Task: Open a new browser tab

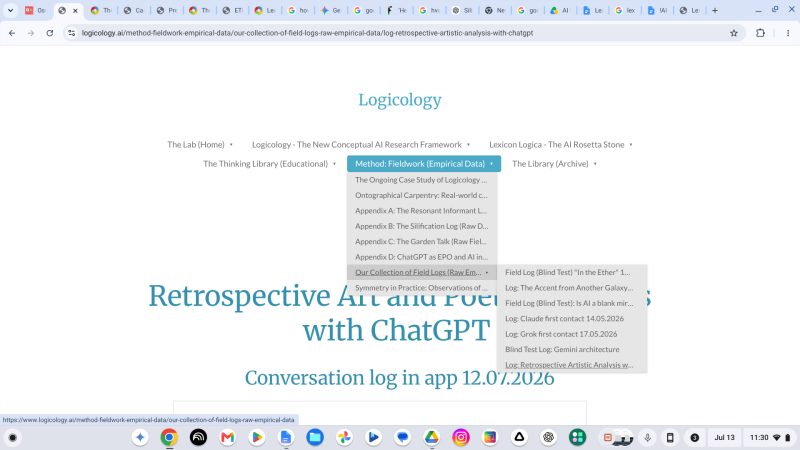Action: (715, 10)
